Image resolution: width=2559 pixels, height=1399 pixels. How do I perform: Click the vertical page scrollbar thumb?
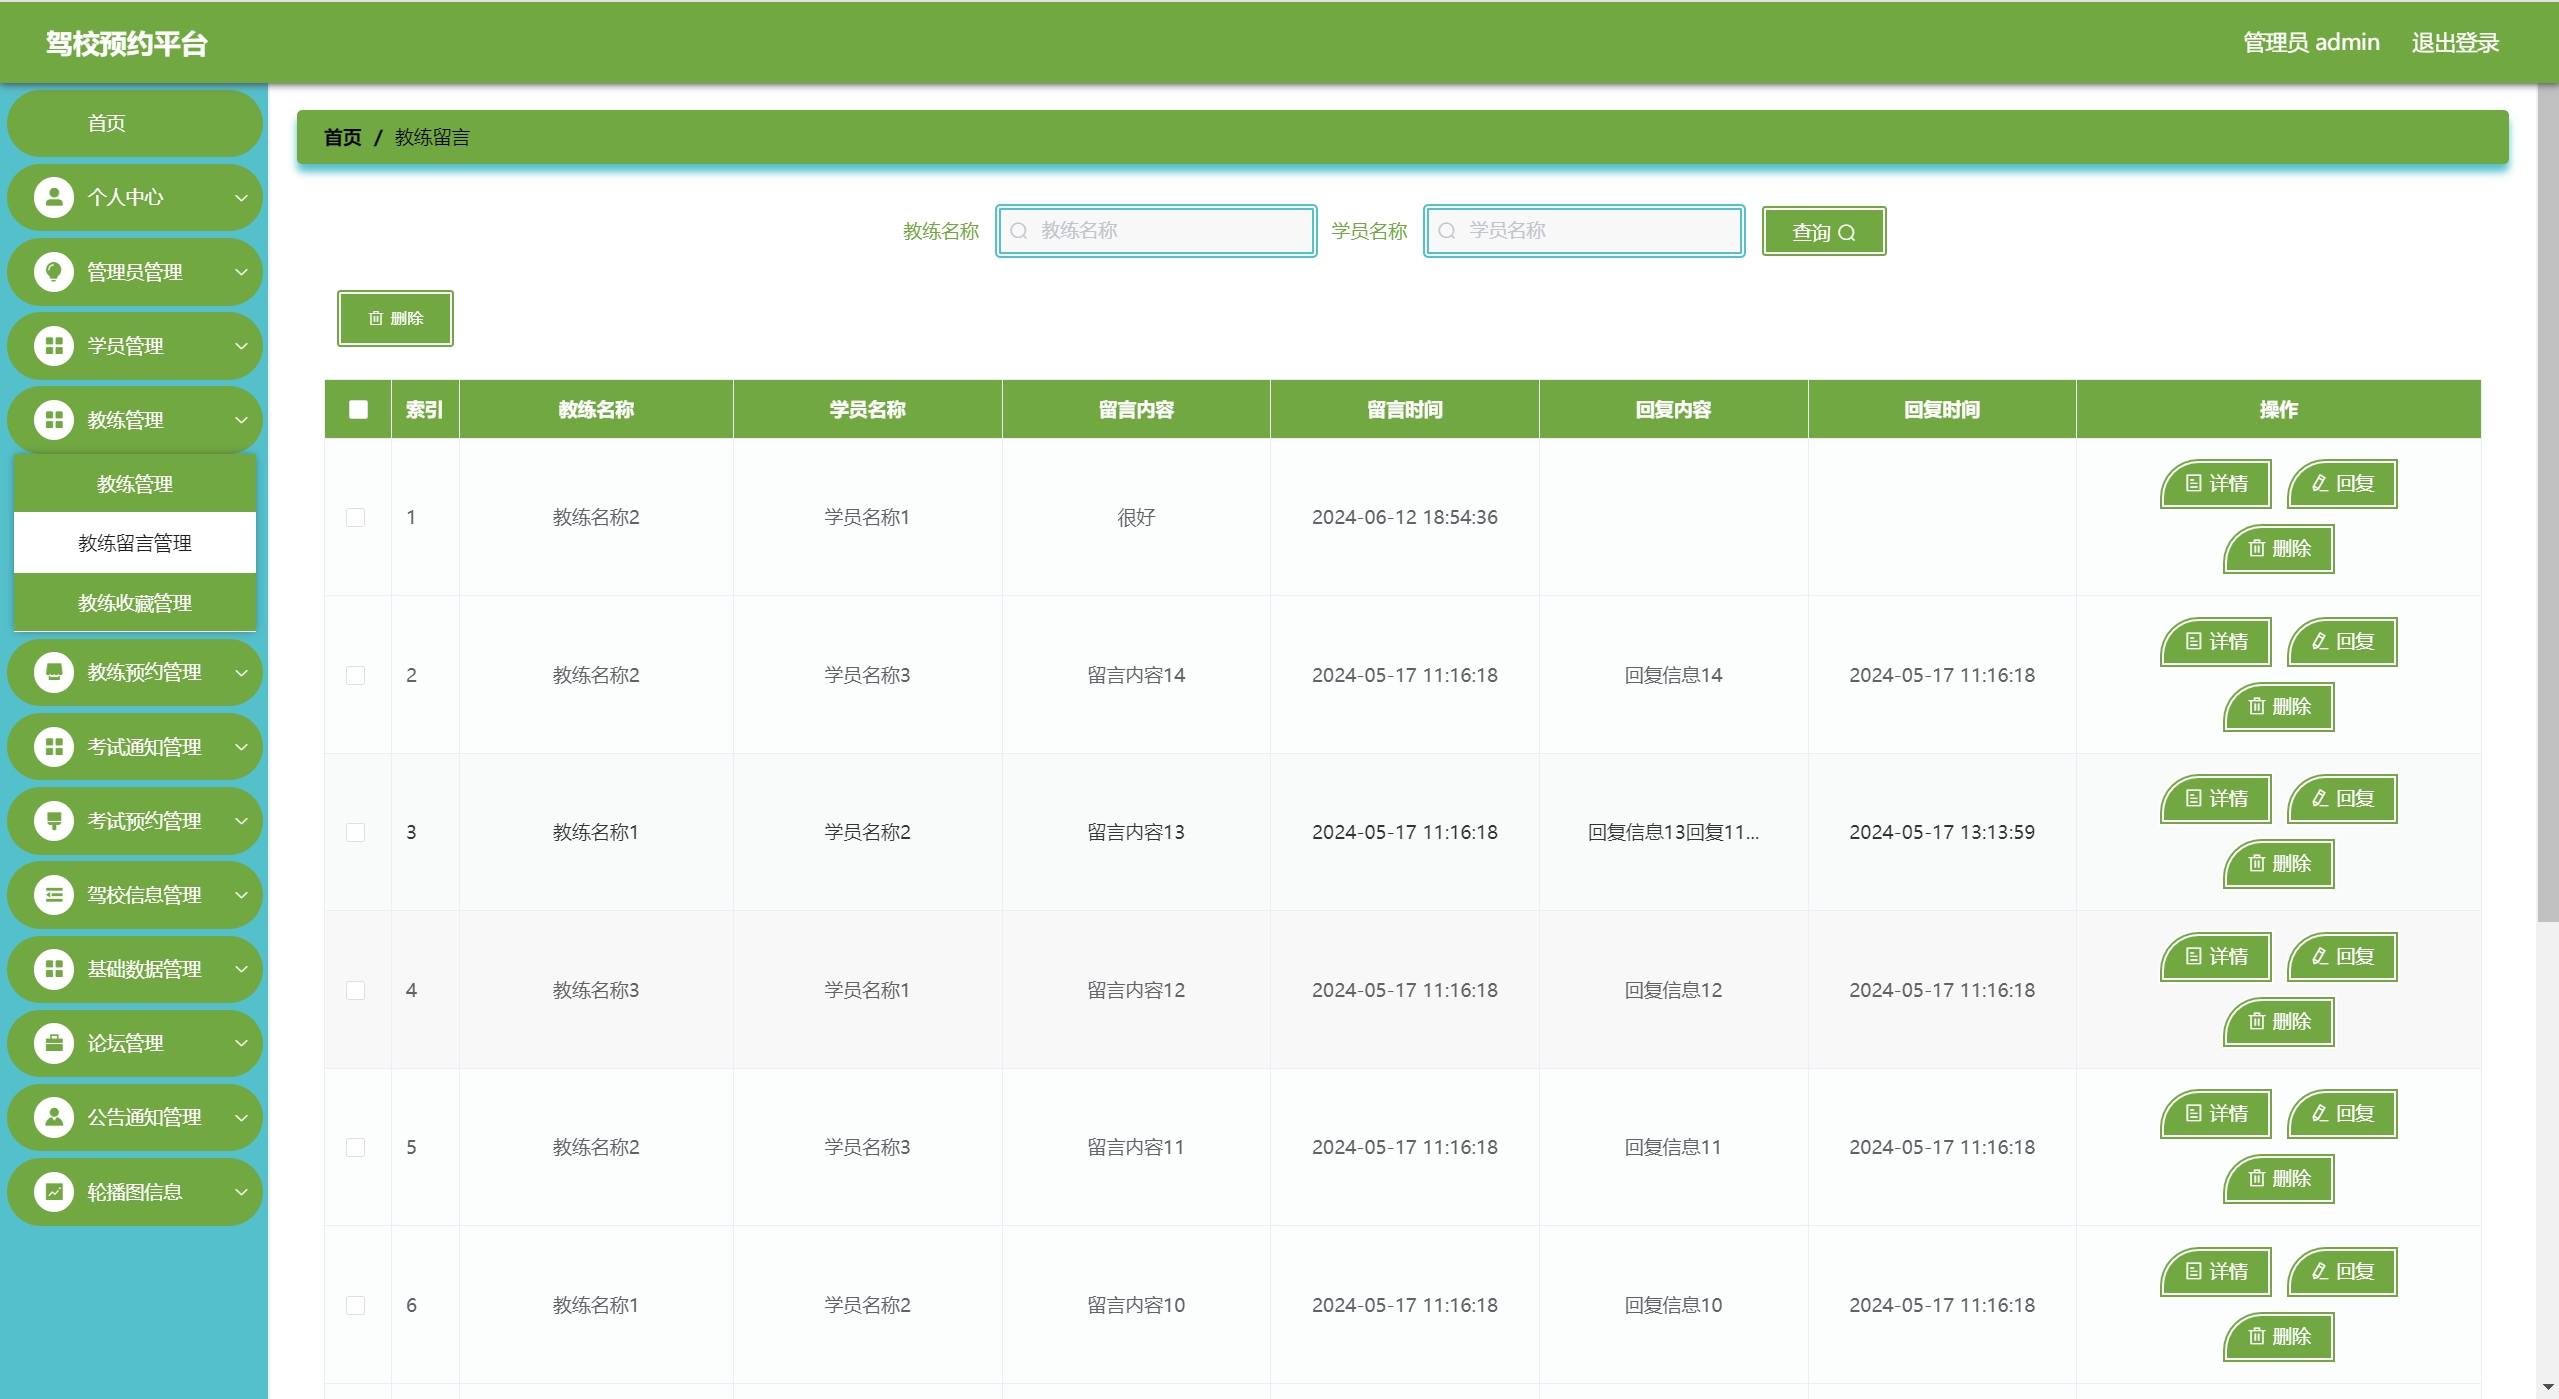(2547, 500)
